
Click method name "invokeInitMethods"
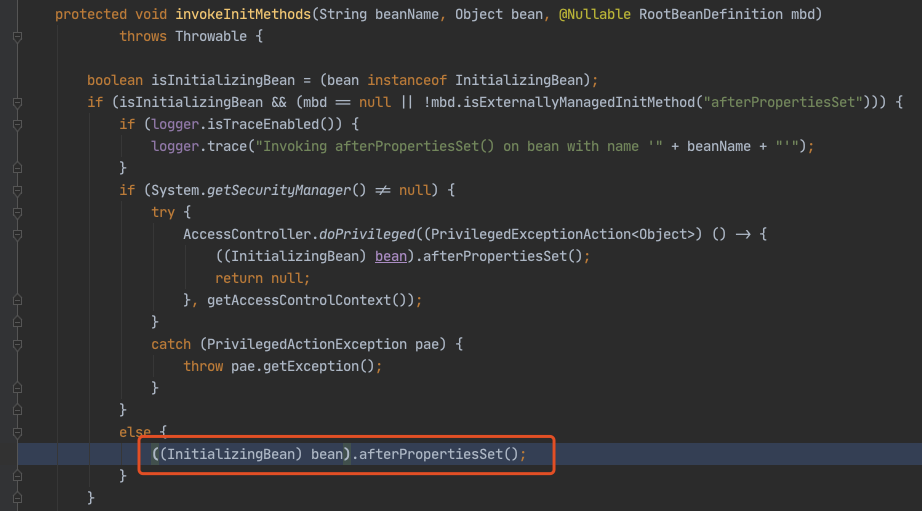[x=243, y=14]
